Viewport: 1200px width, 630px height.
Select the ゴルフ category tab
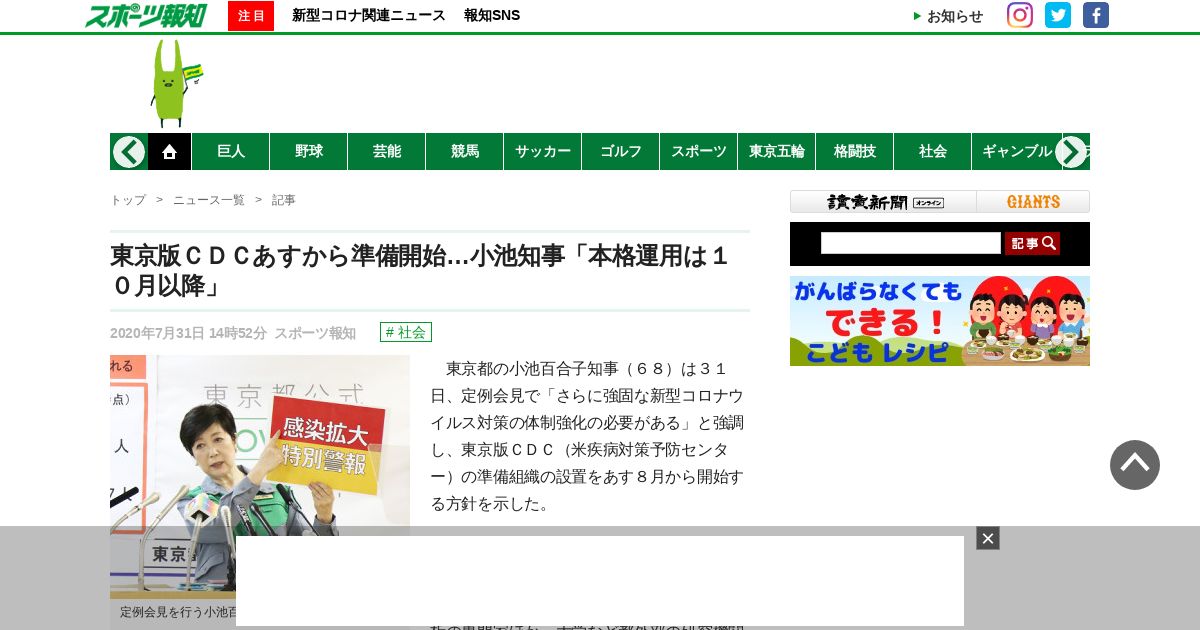621,151
